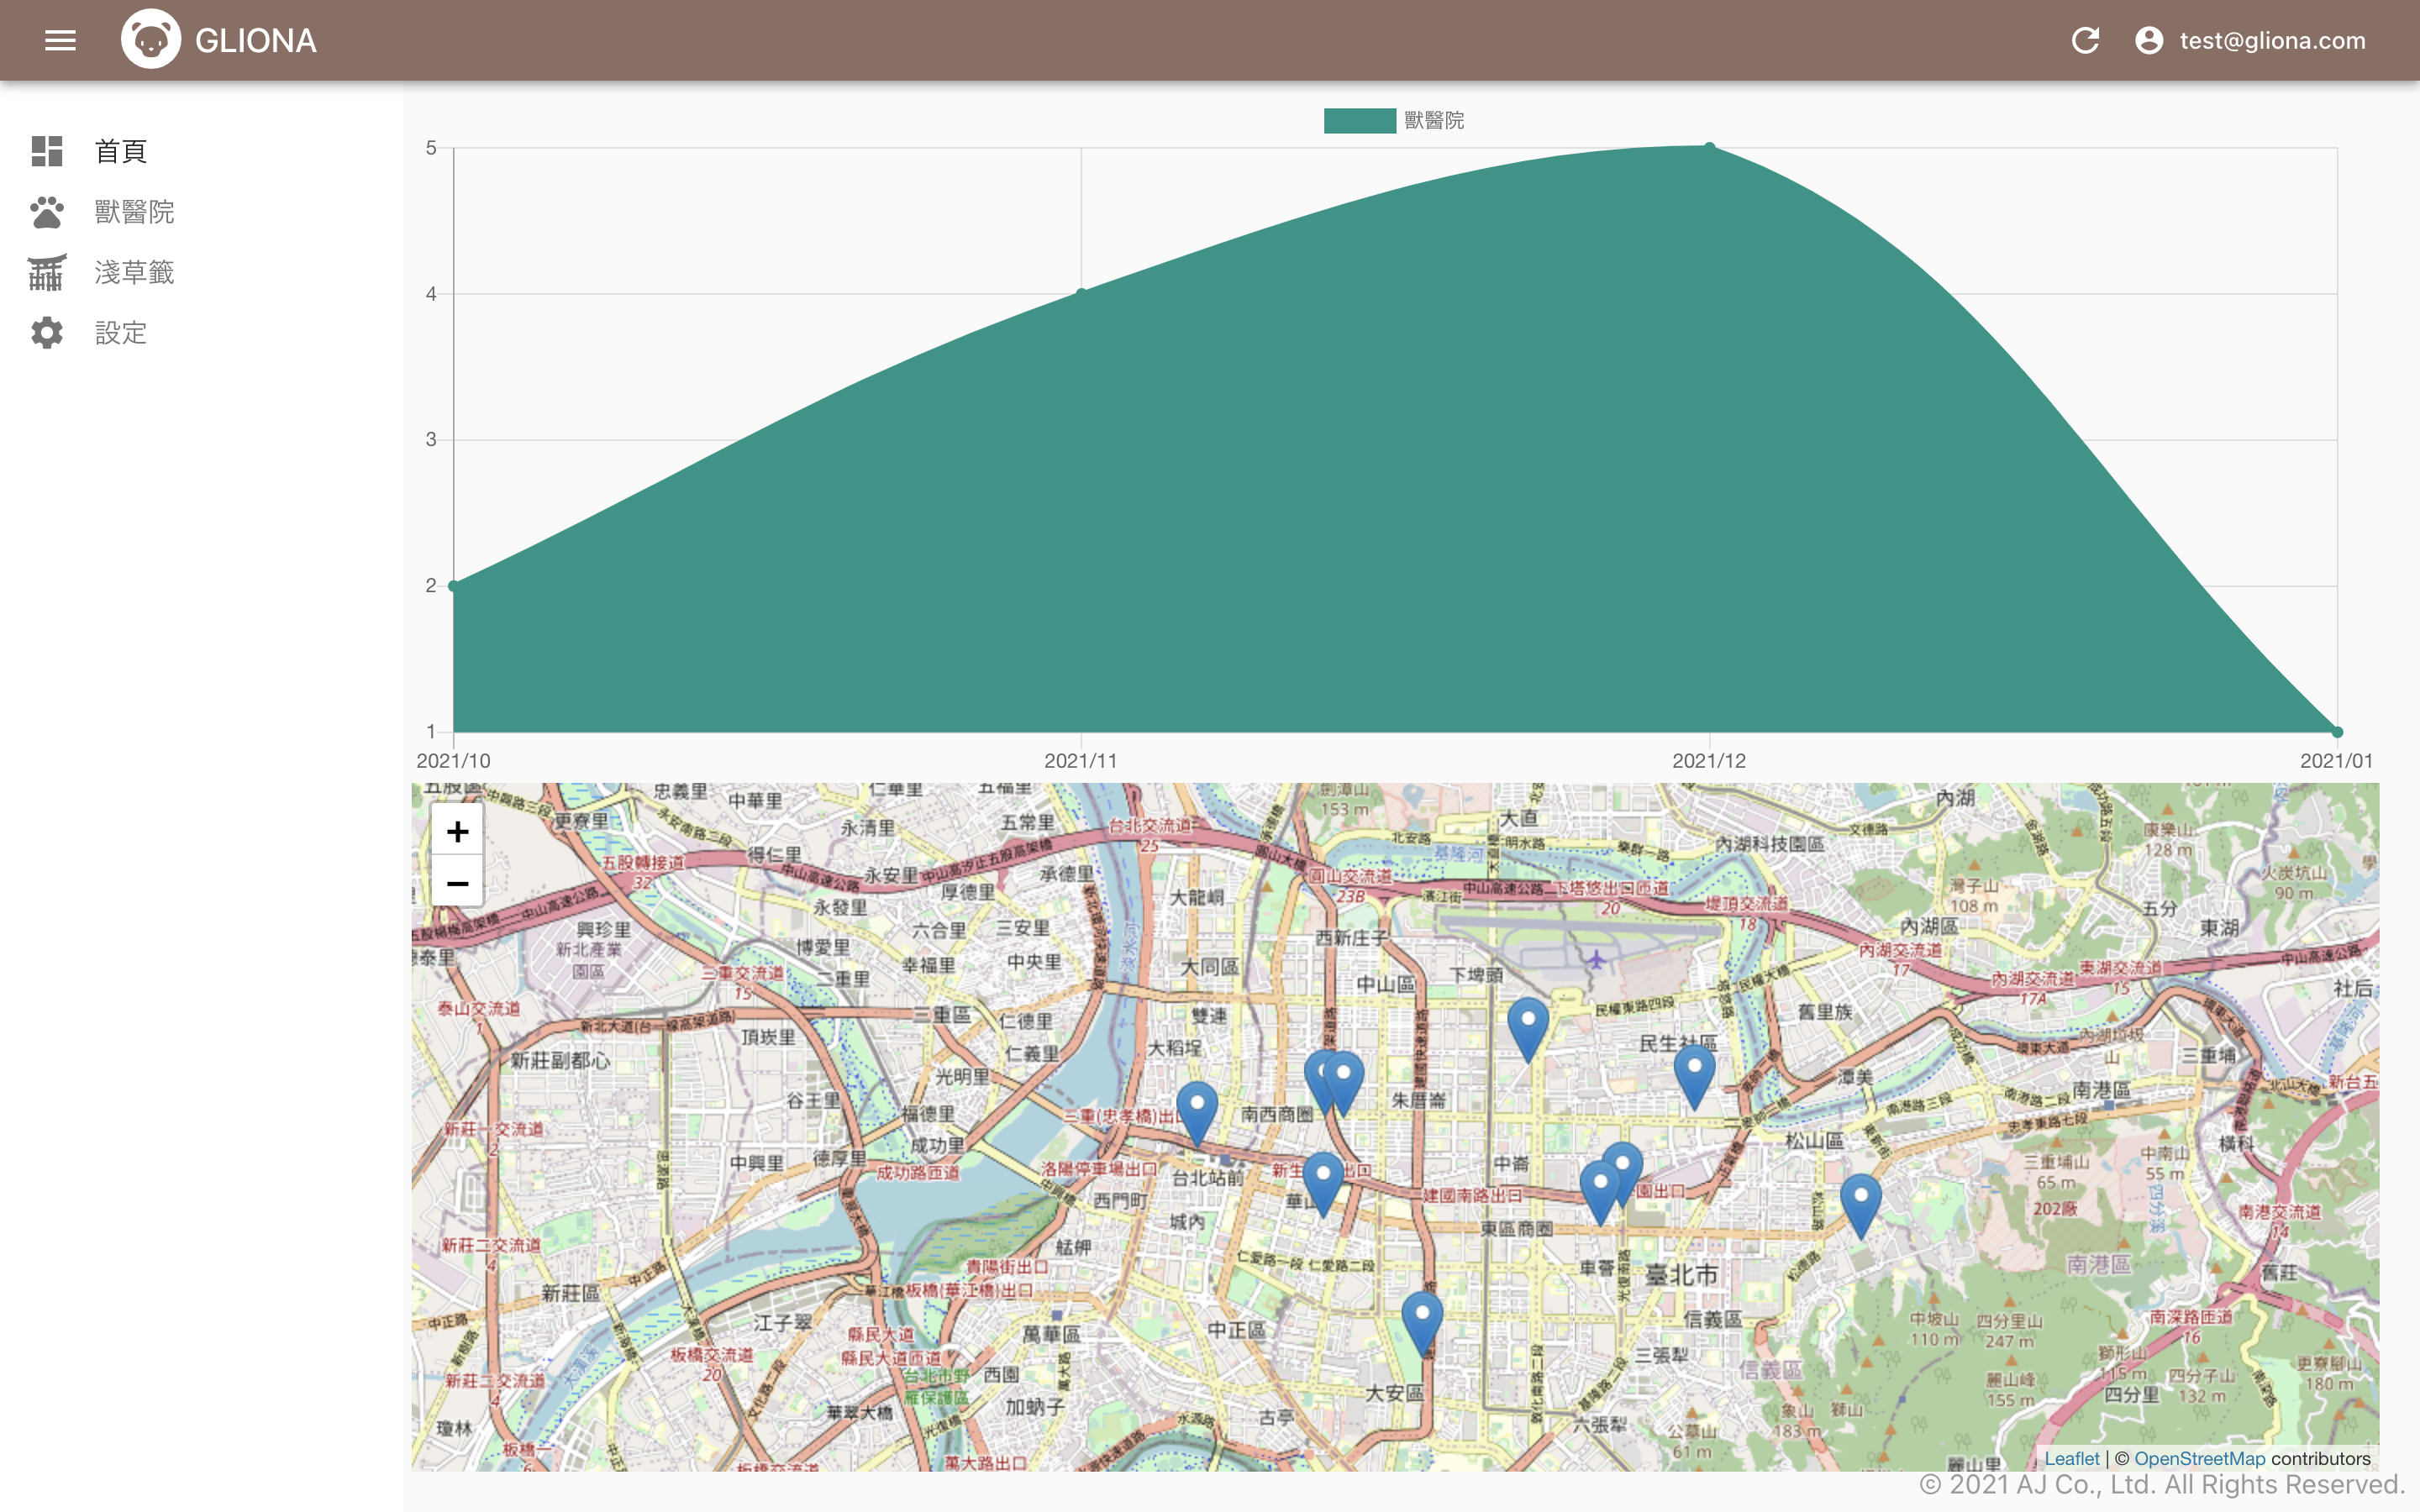Click the GLIONA bear logo
This screenshot has width=2420, height=1512.
(x=151, y=40)
